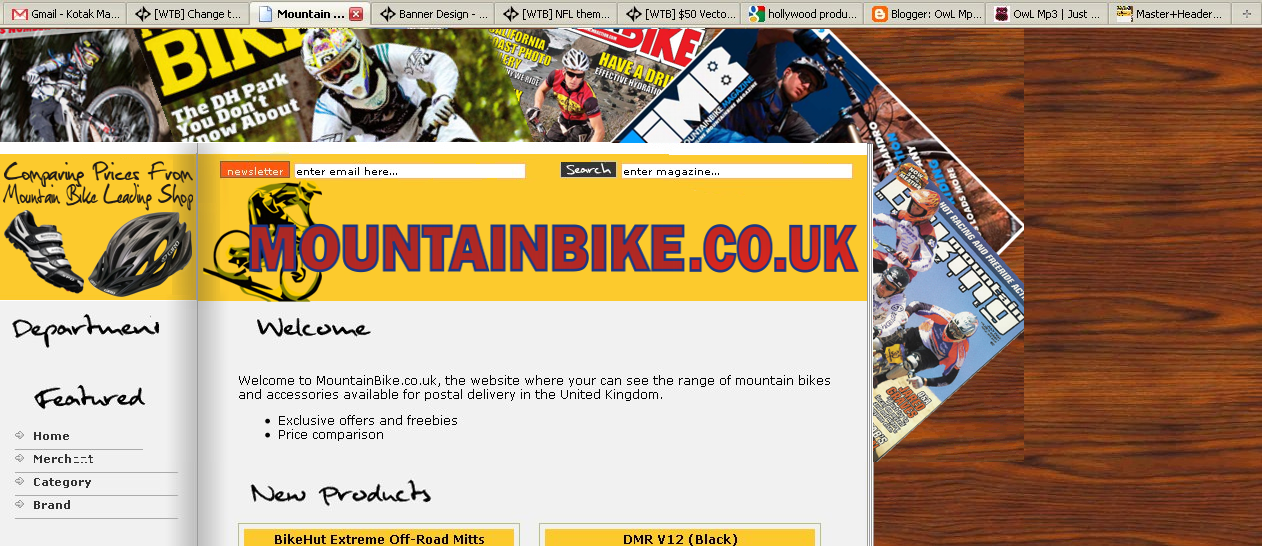Open the Merchant sidebar link

[x=63, y=459]
